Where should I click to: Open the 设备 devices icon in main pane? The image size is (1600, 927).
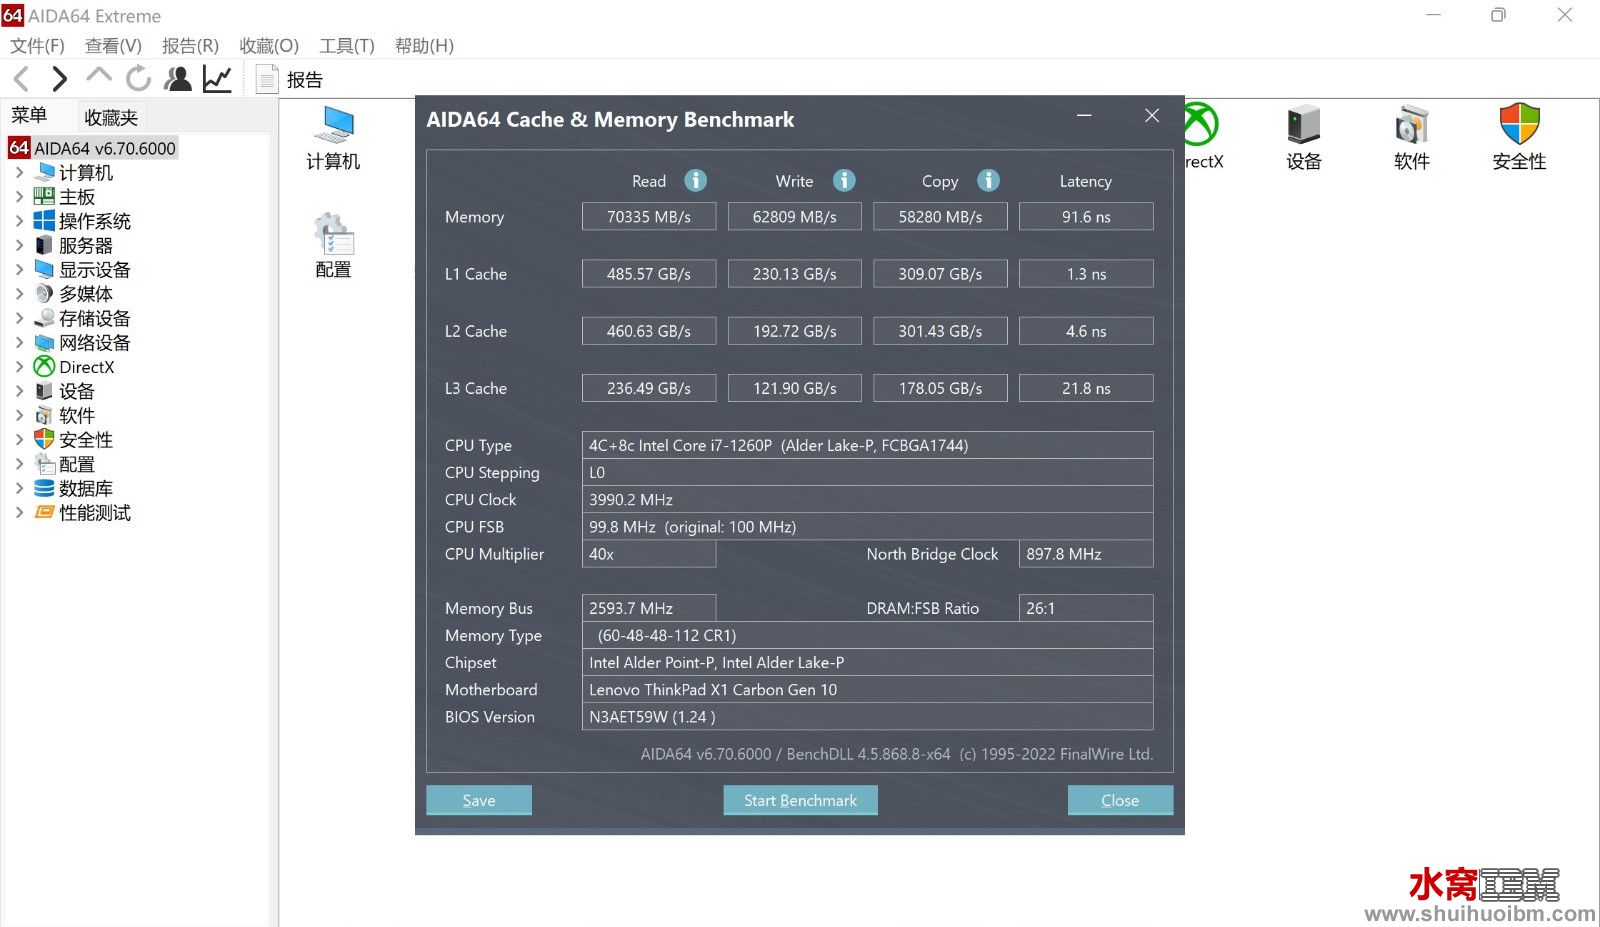[1304, 138]
